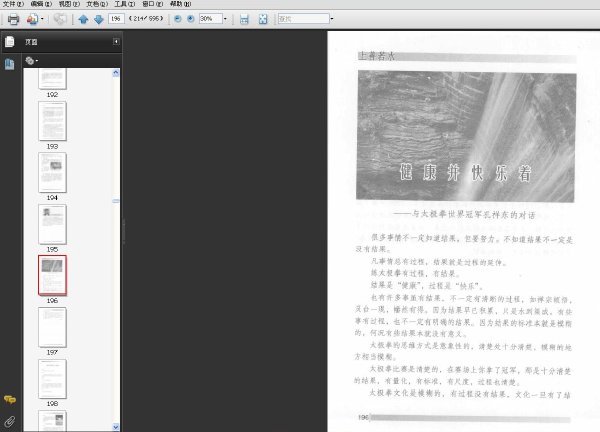The image size is (600, 432).
Task: Click the page footer number 196
Action: tap(363, 417)
